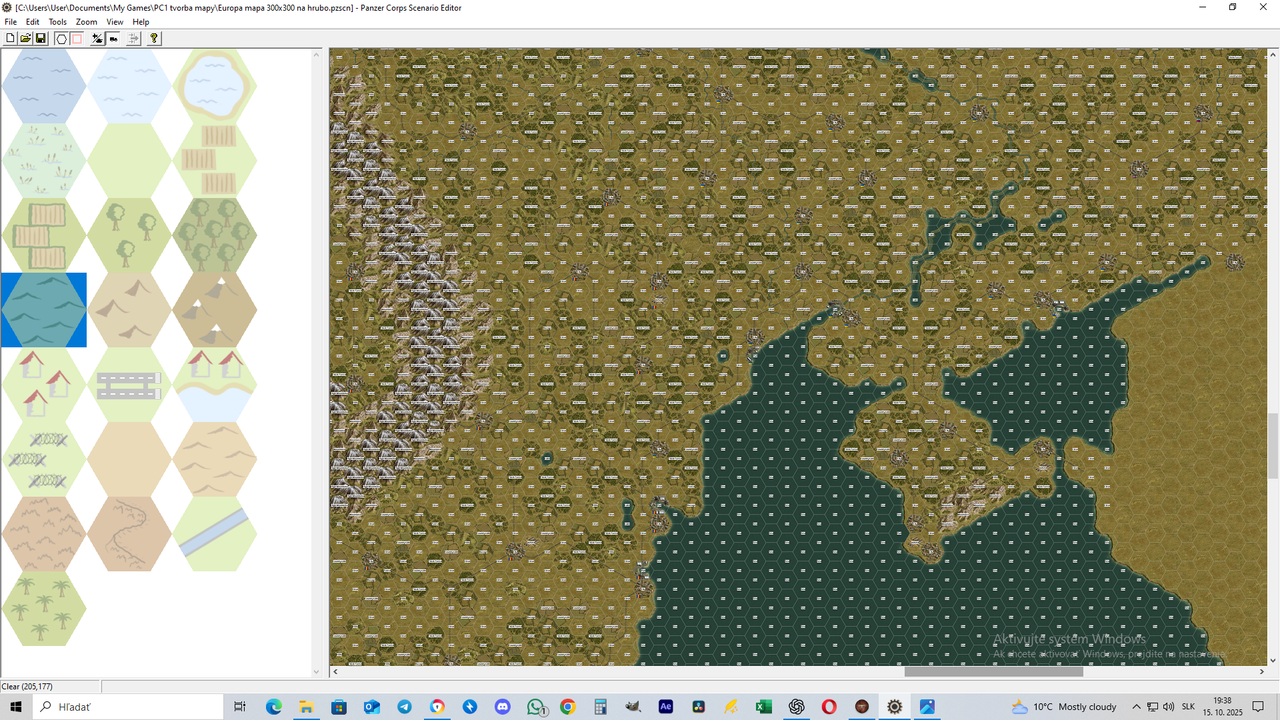
Task: Open the Edit menu
Action: click(x=33, y=22)
